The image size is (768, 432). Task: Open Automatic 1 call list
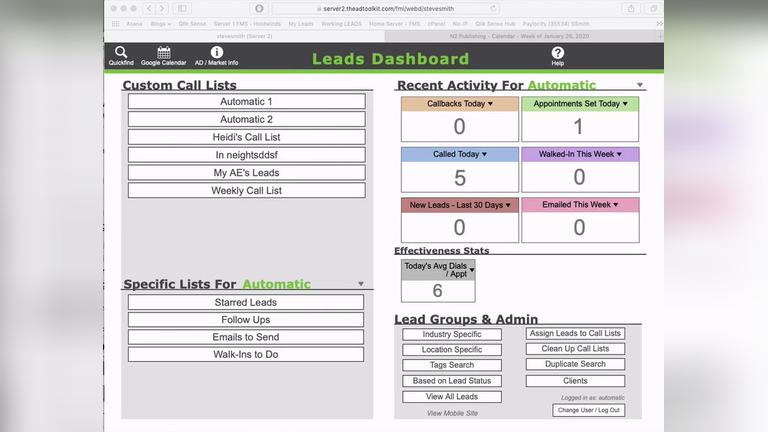(x=246, y=101)
